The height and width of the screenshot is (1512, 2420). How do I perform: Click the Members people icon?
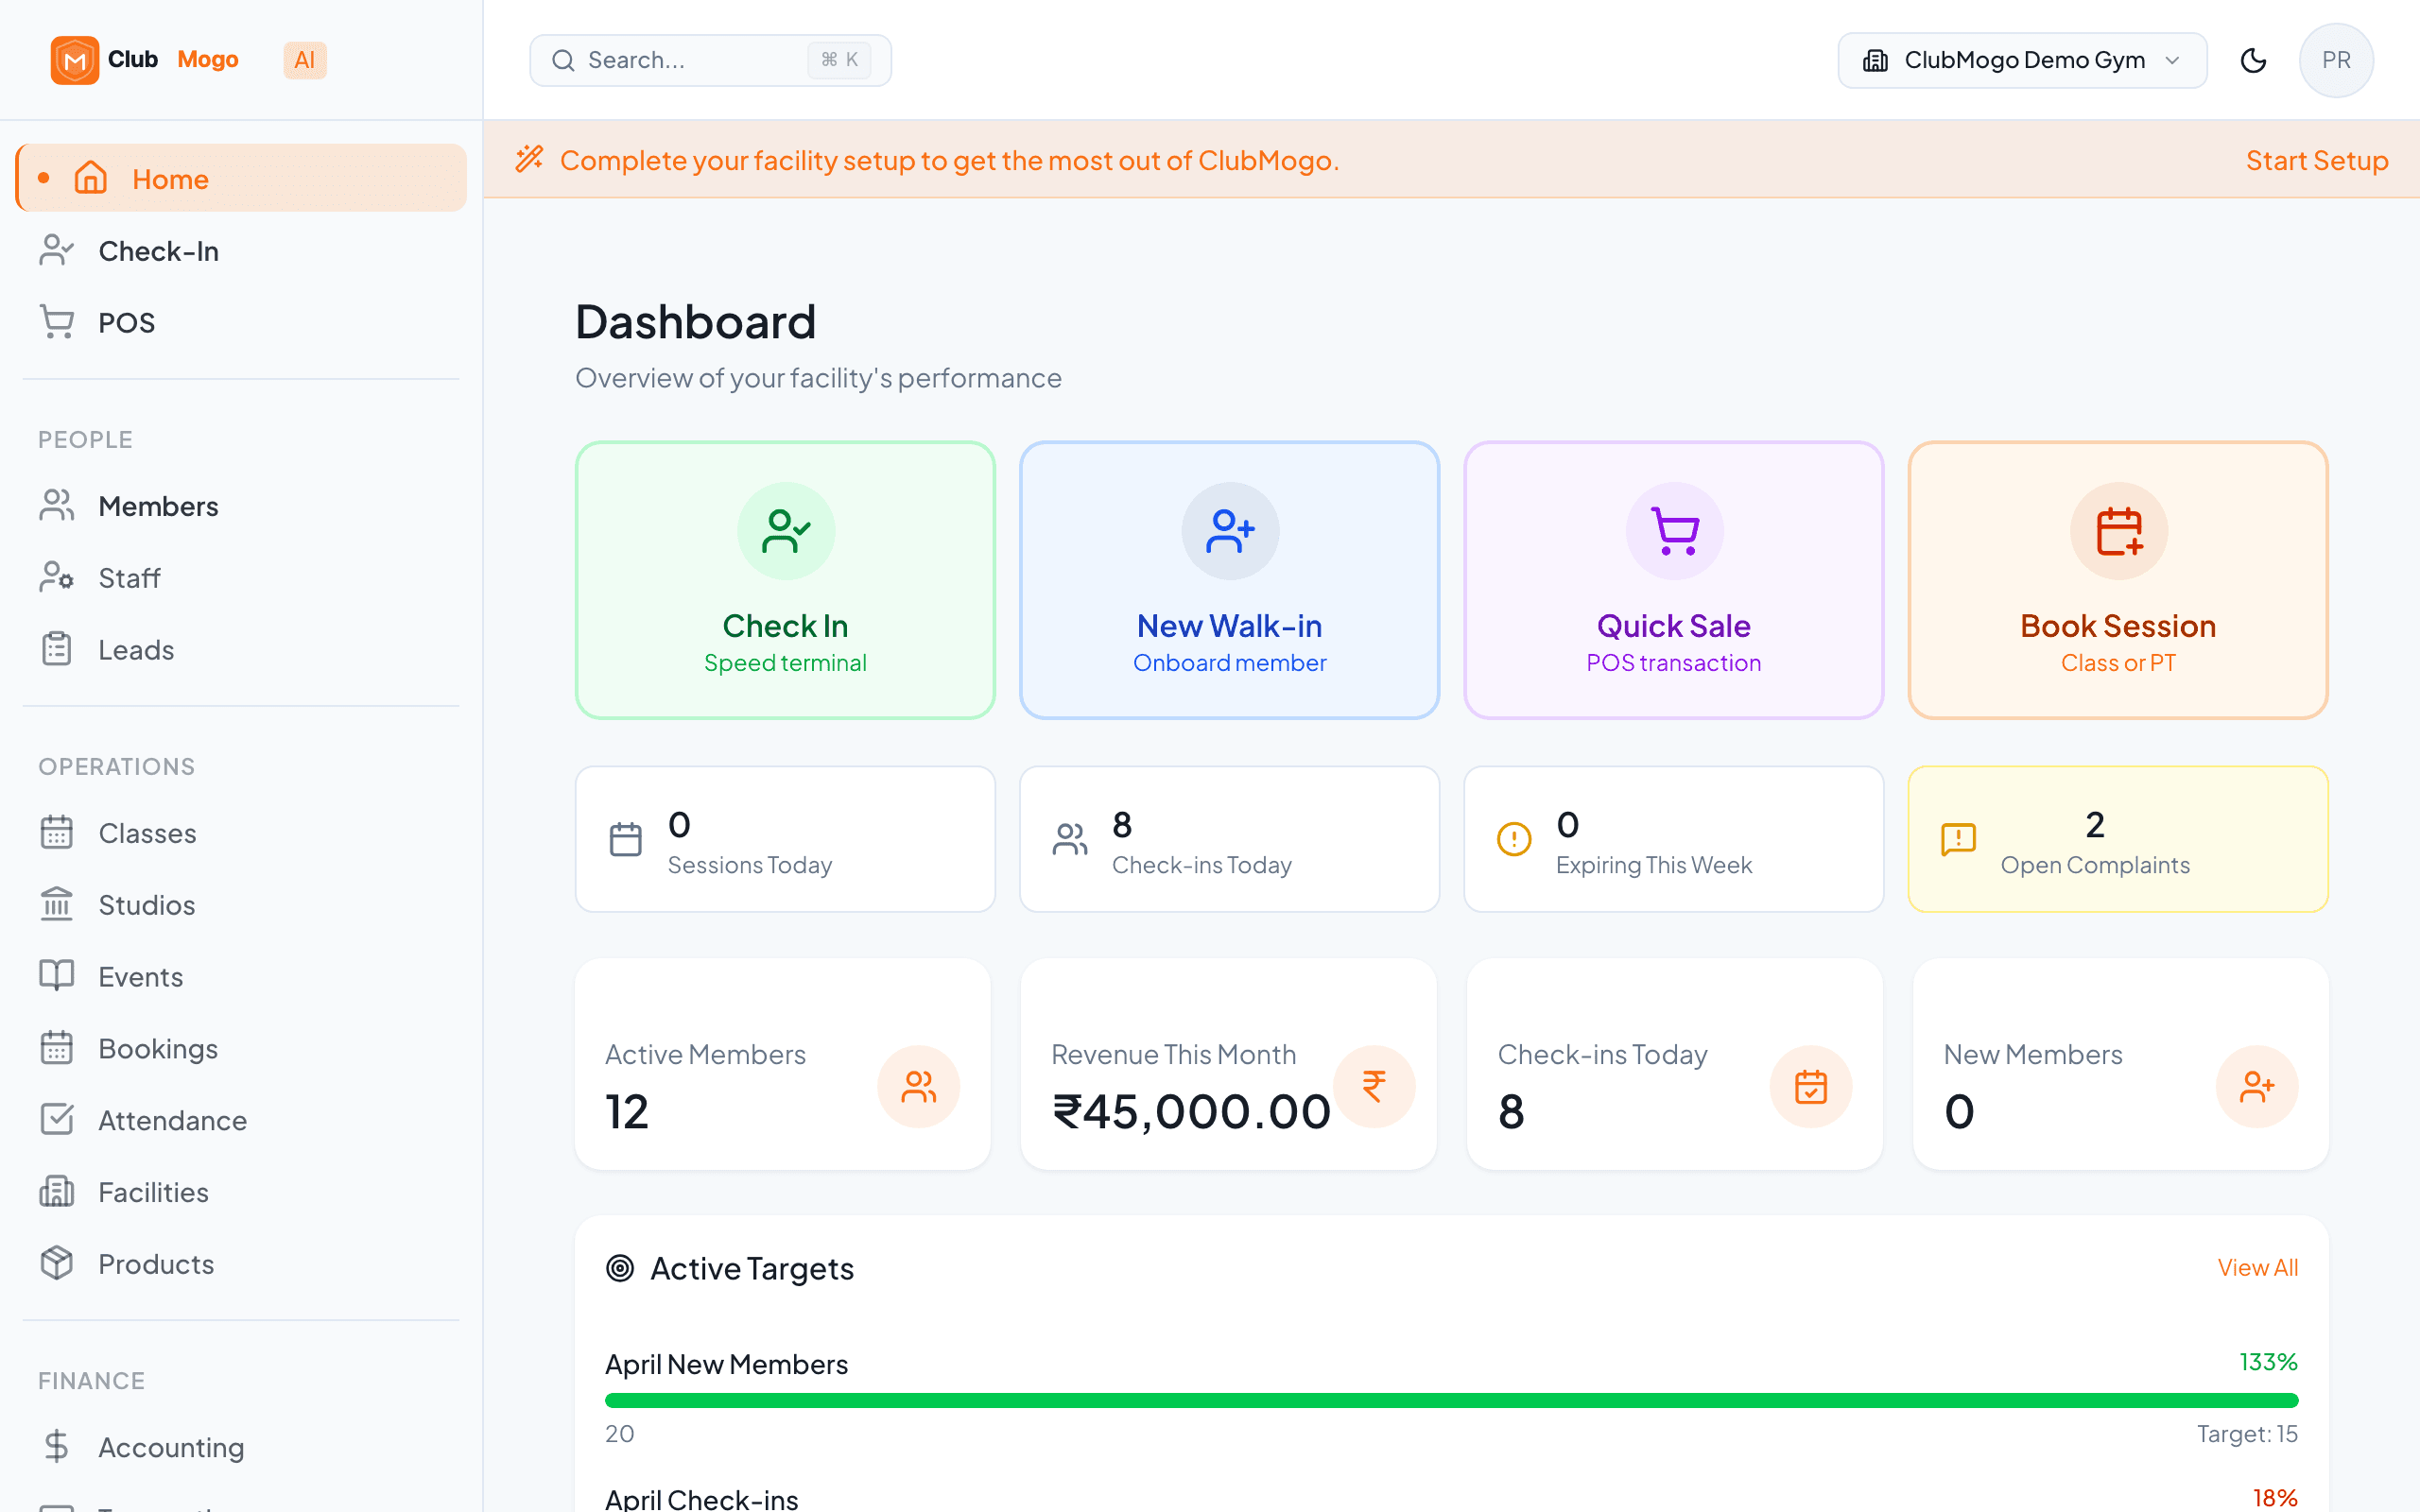coord(56,505)
